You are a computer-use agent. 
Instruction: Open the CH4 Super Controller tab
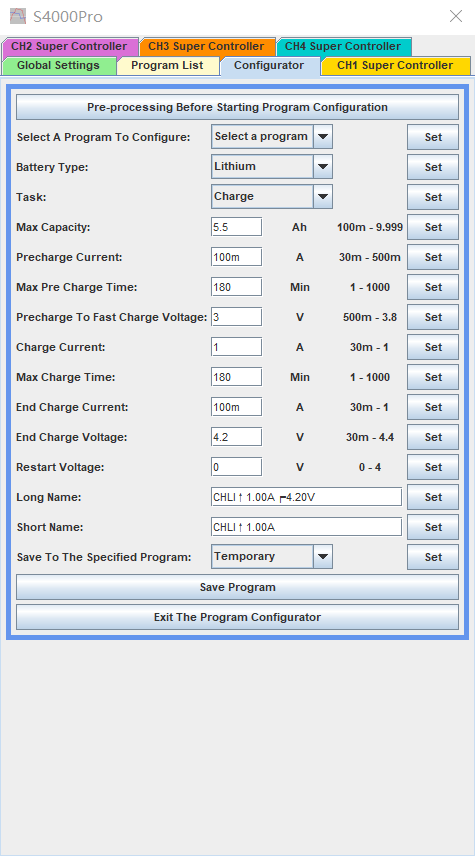pyautogui.click(x=343, y=46)
